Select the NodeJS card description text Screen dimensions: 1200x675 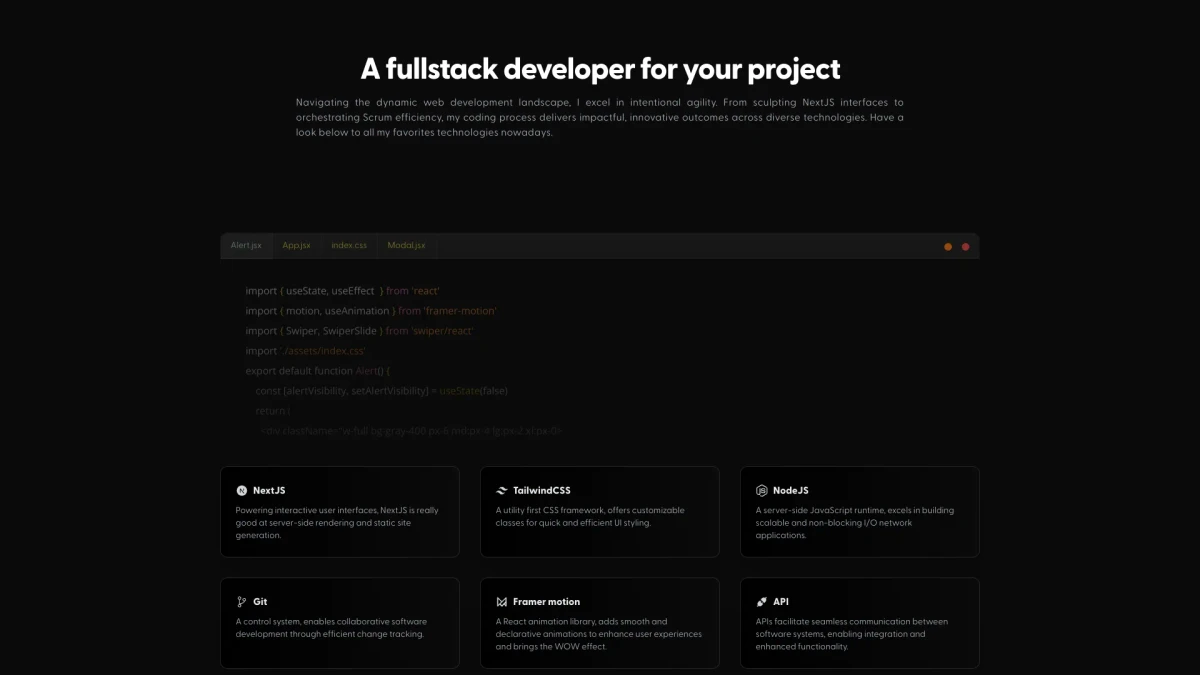[855, 522]
